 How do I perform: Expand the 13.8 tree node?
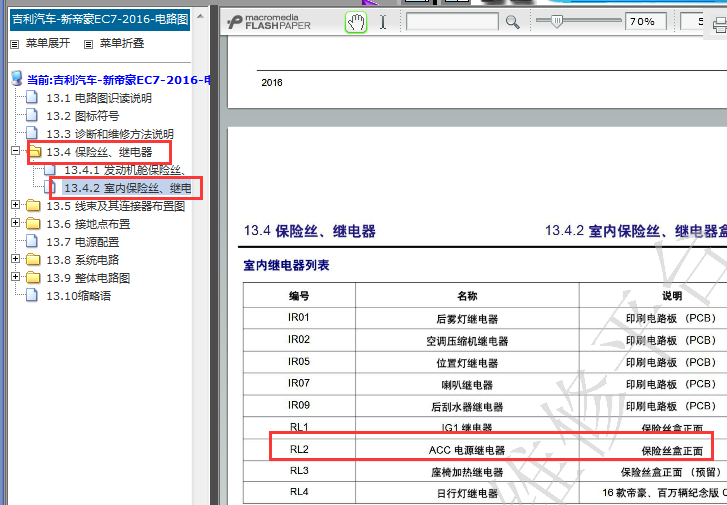click(x=15, y=258)
